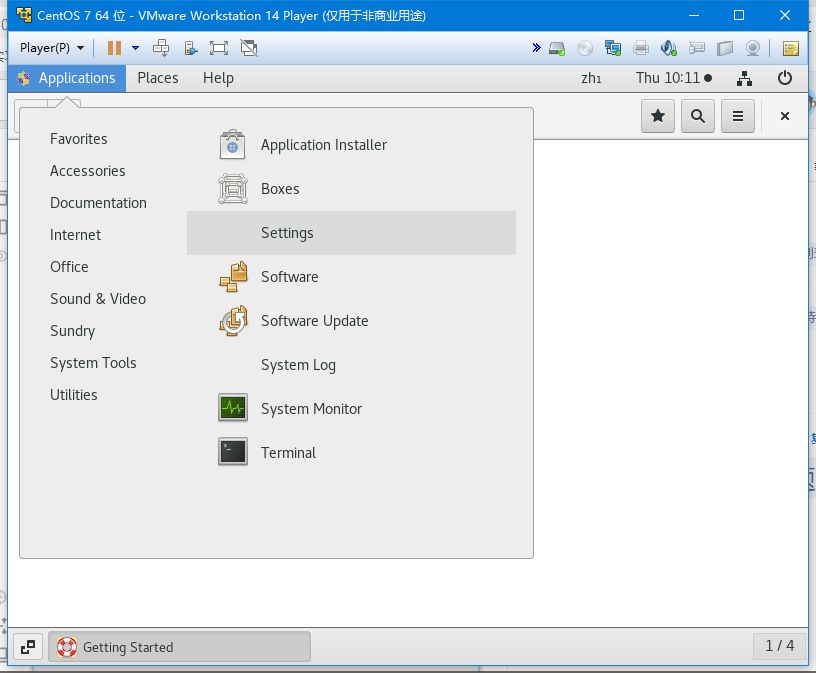Toggle the application search with magnifier button

697,116
